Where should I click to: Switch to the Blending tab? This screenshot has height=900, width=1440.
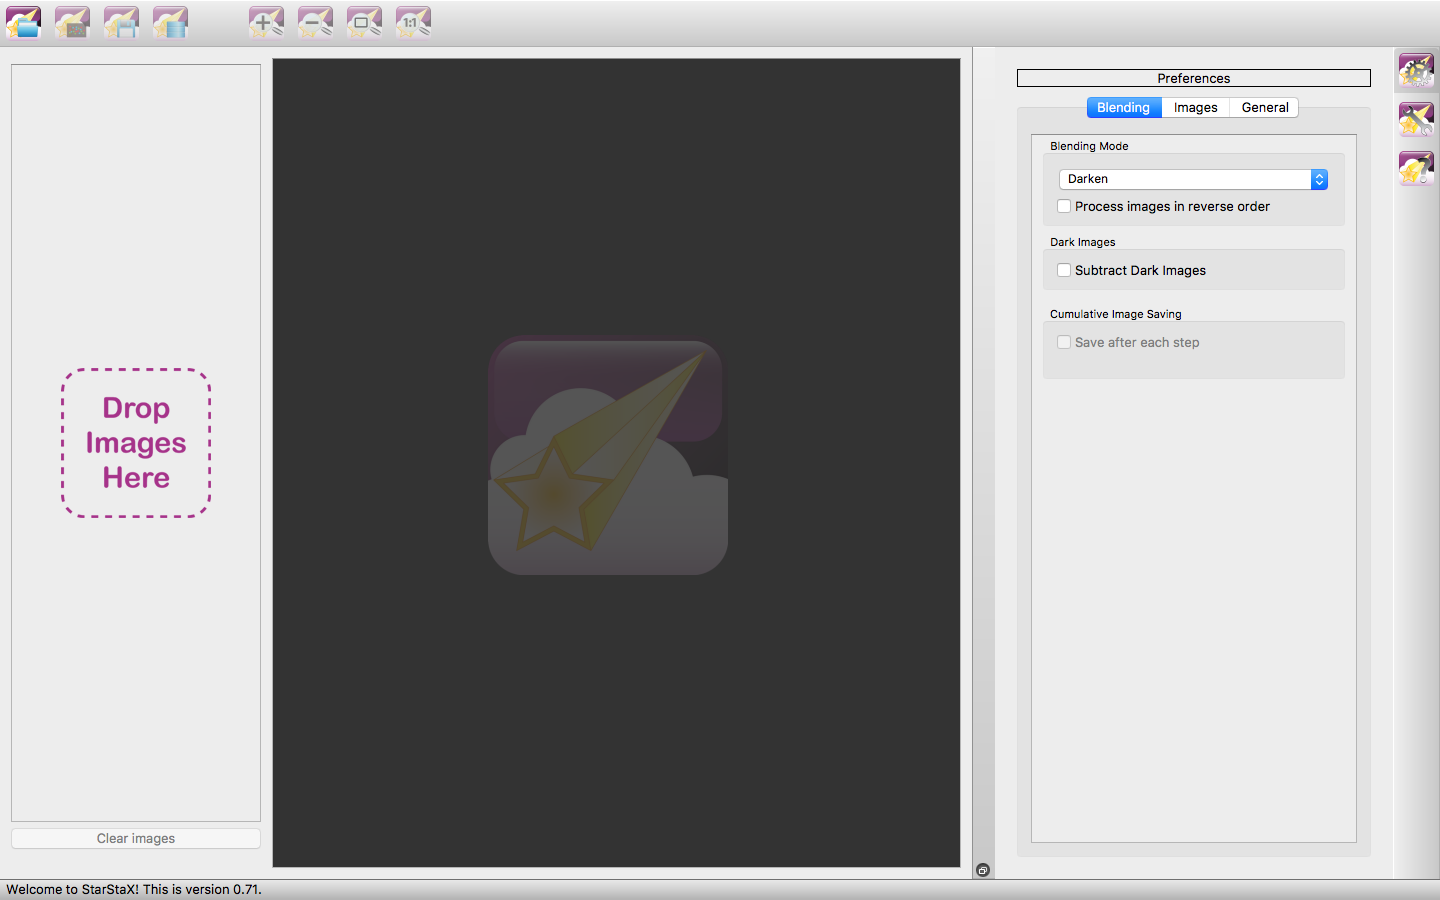point(1123,107)
